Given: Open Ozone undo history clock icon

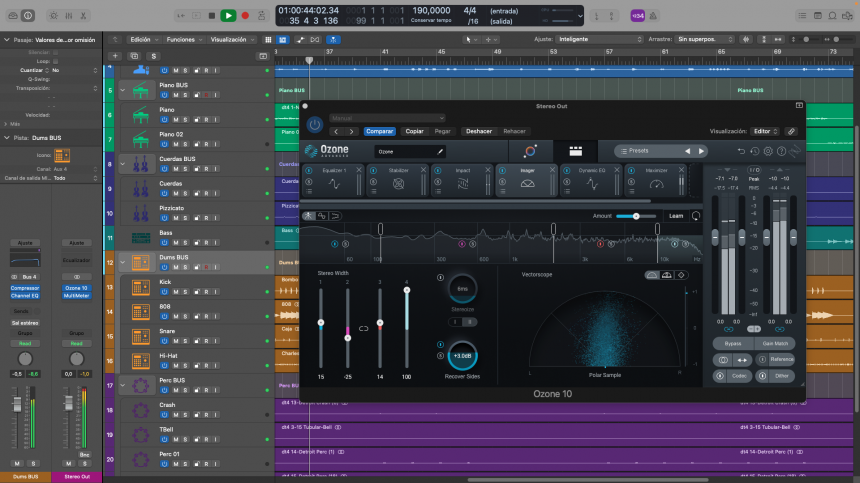Looking at the screenshot, I should (x=755, y=151).
